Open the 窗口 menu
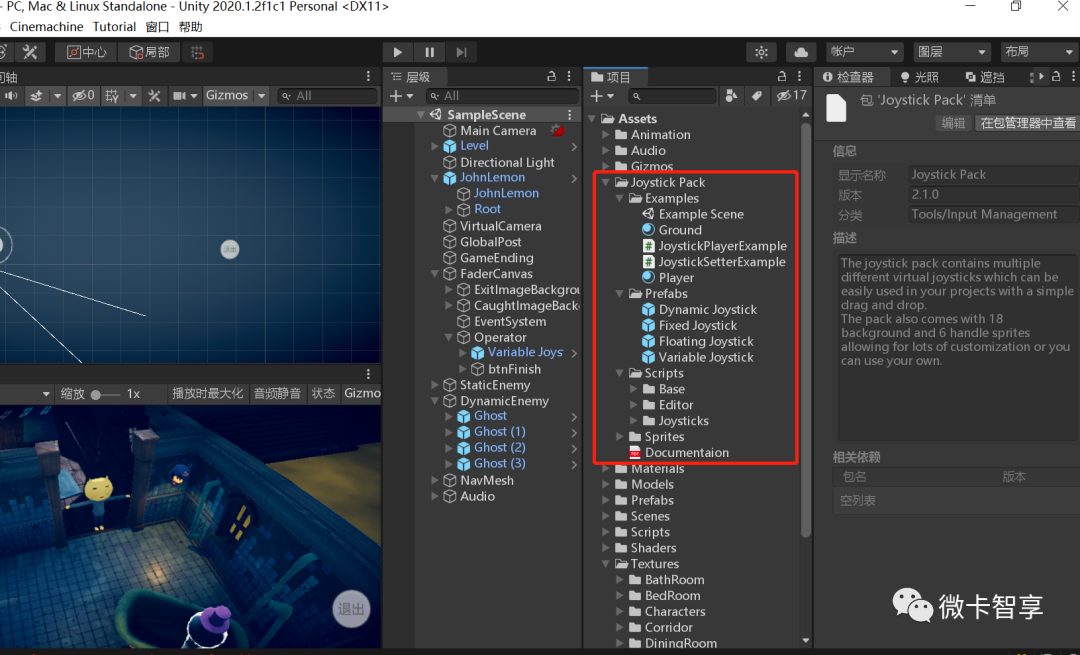This screenshot has height=655, width=1080. pyautogui.click(x=157, y=27)
